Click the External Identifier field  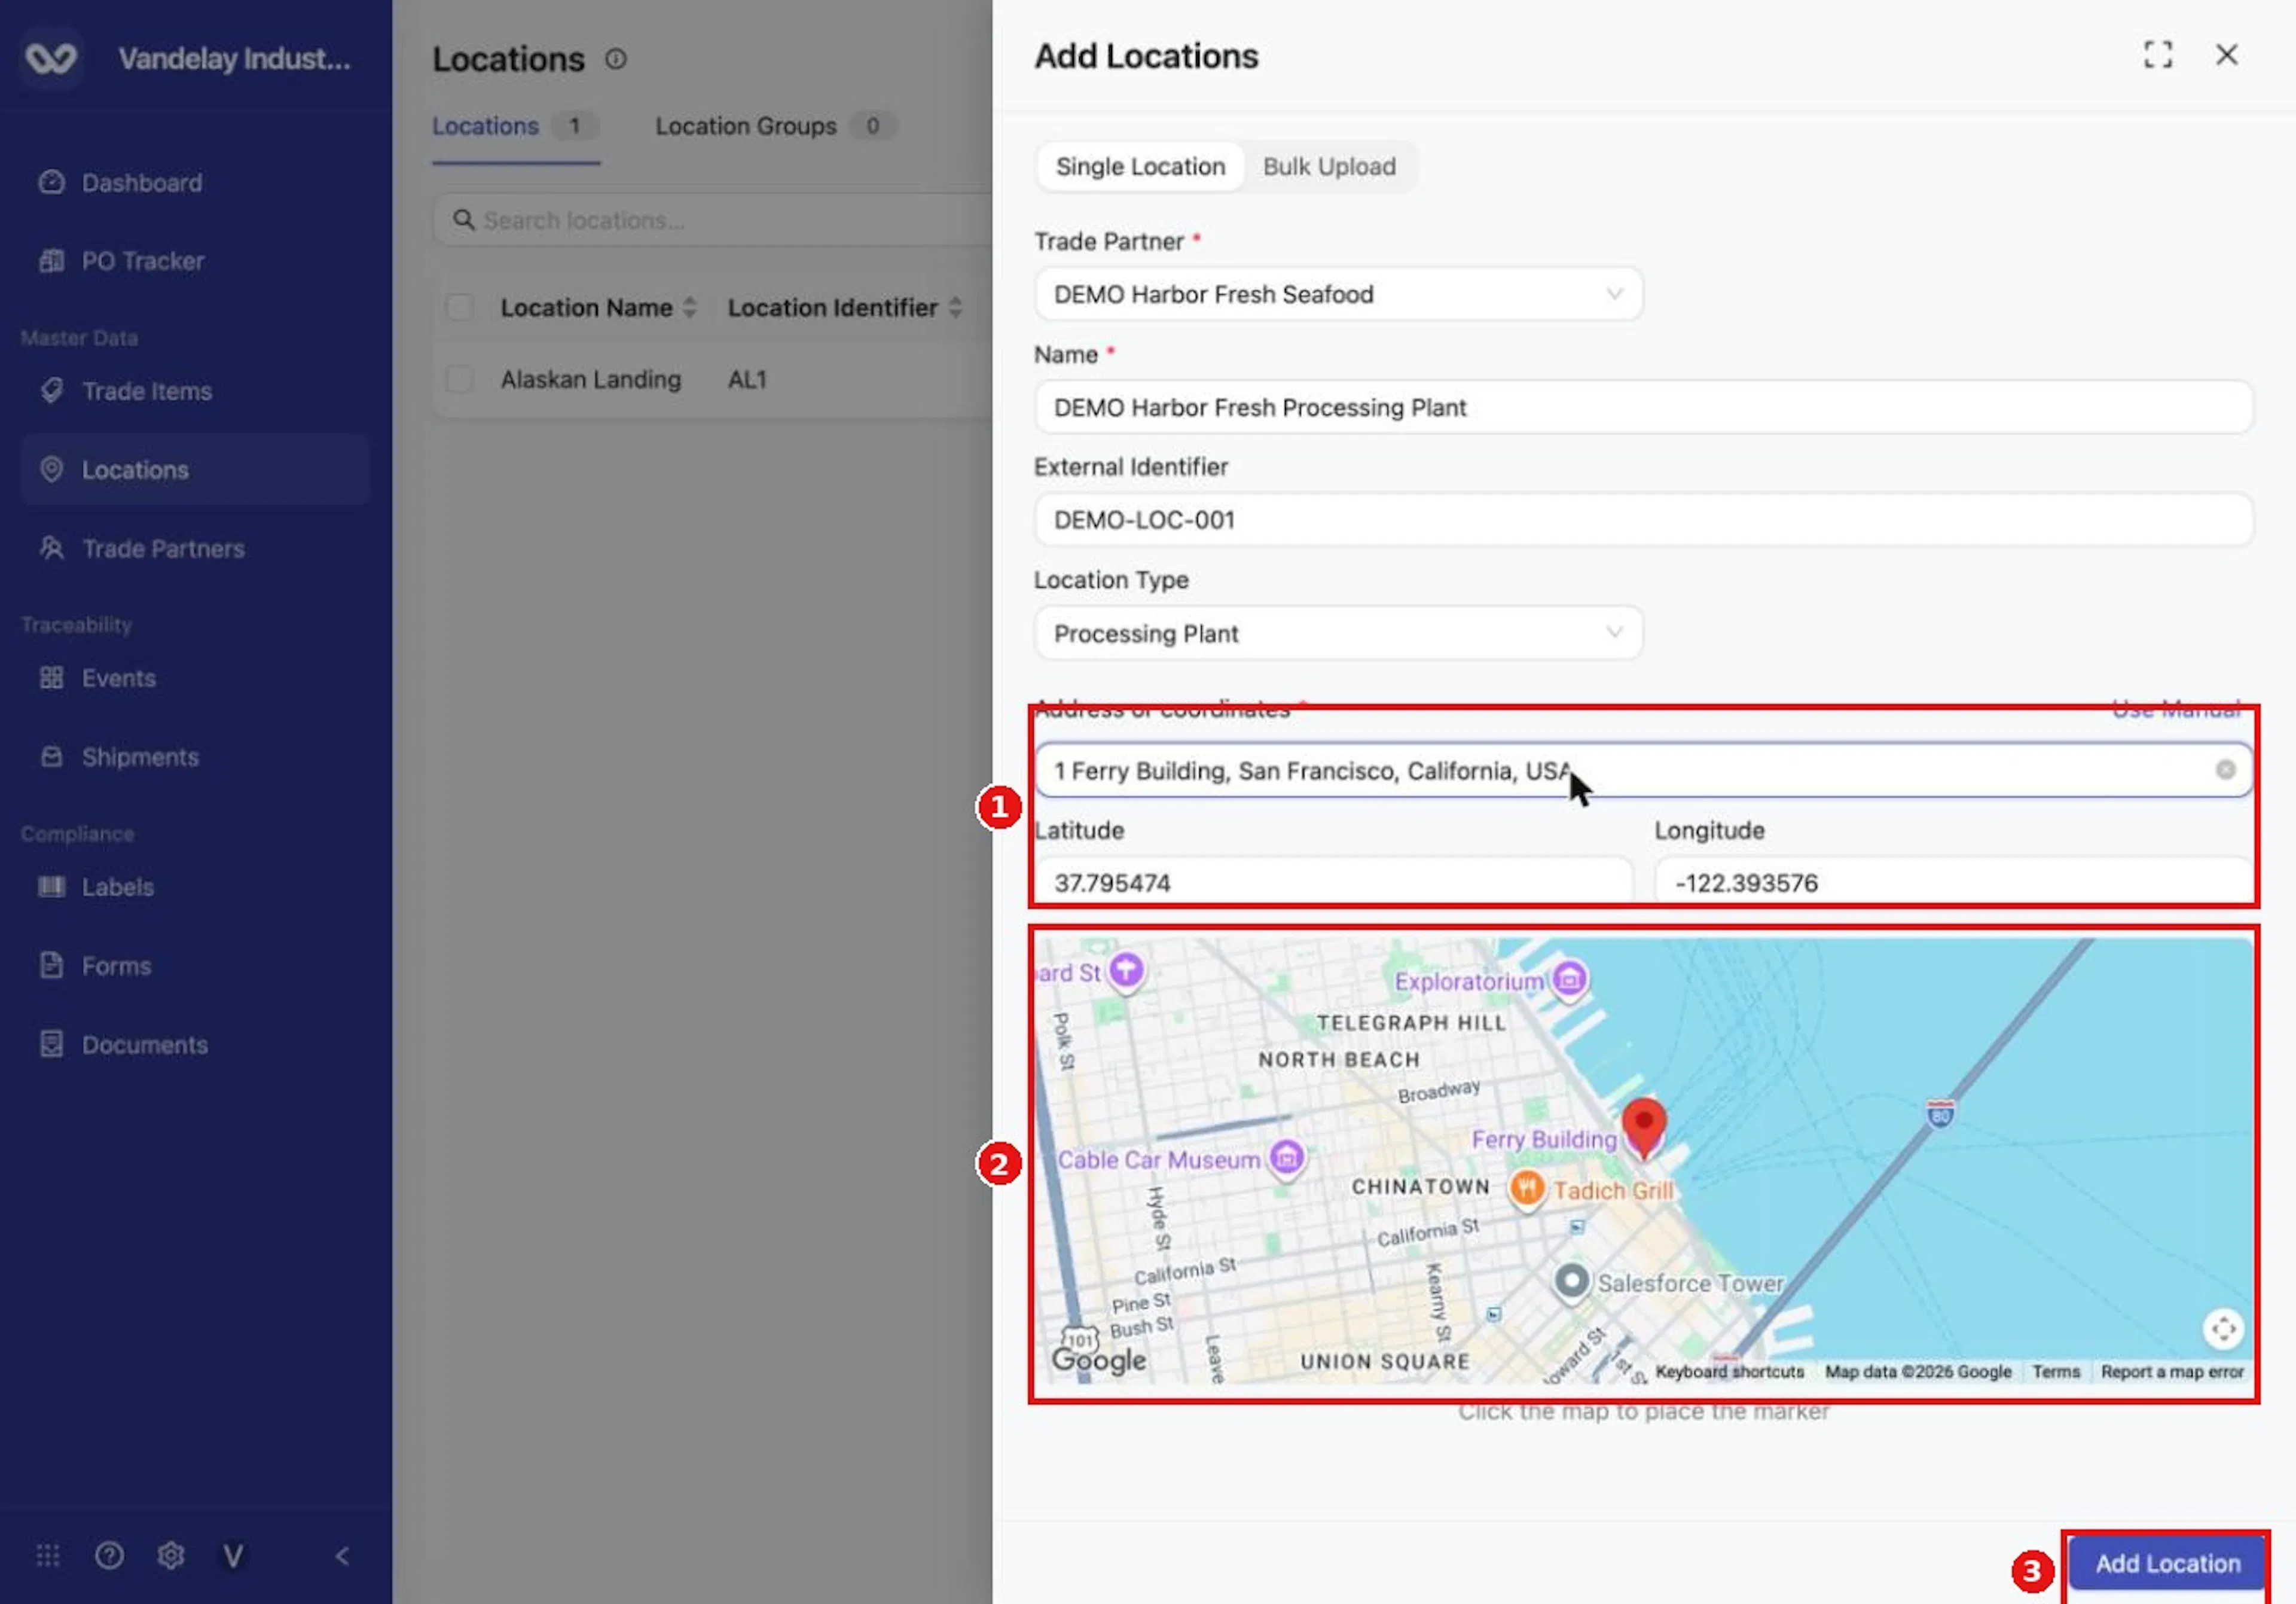tap(1643, 520)
